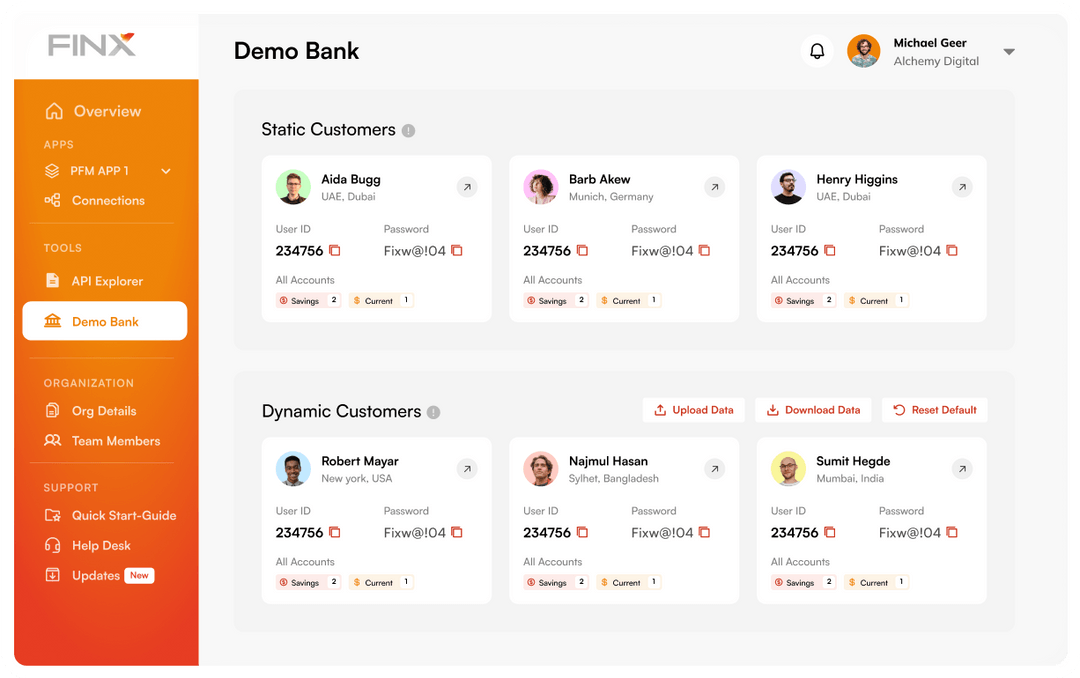Copy Barb Akew's password
This screenshot has width=1080, height=678.
[x=704, y=251]
